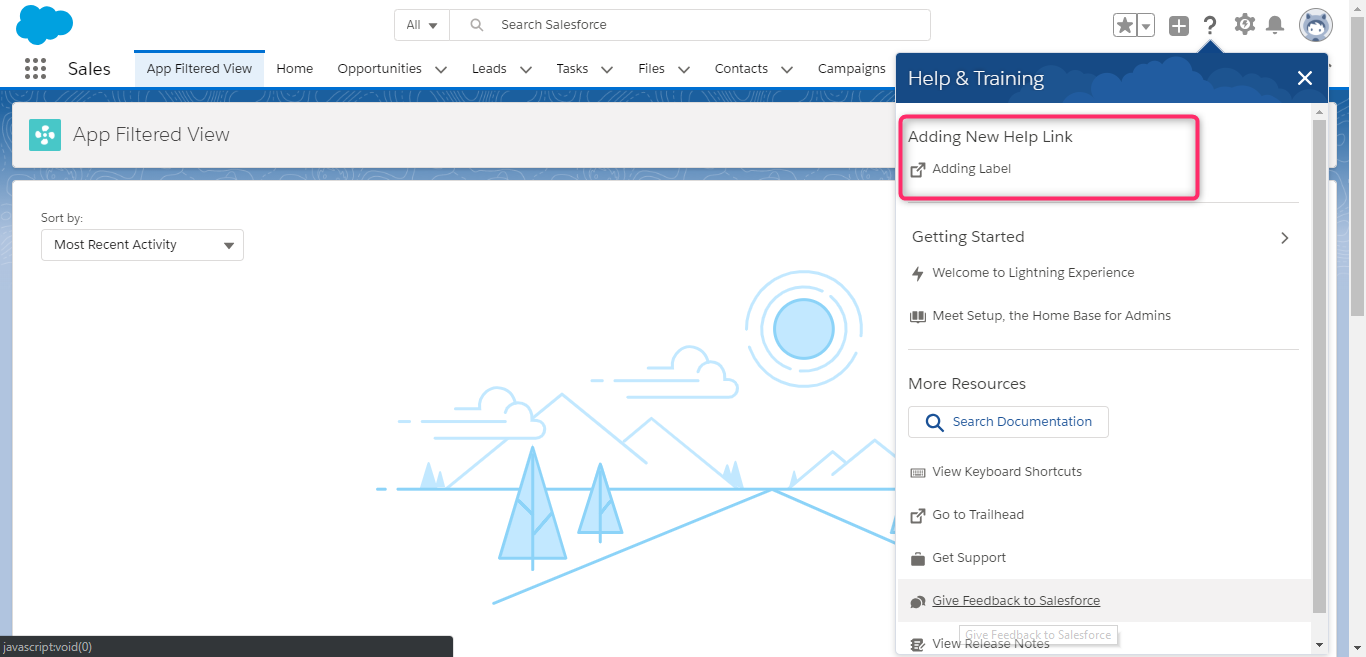1366x657 pixels.
Task: Open the search scope All dropdown
Action: 422,25
